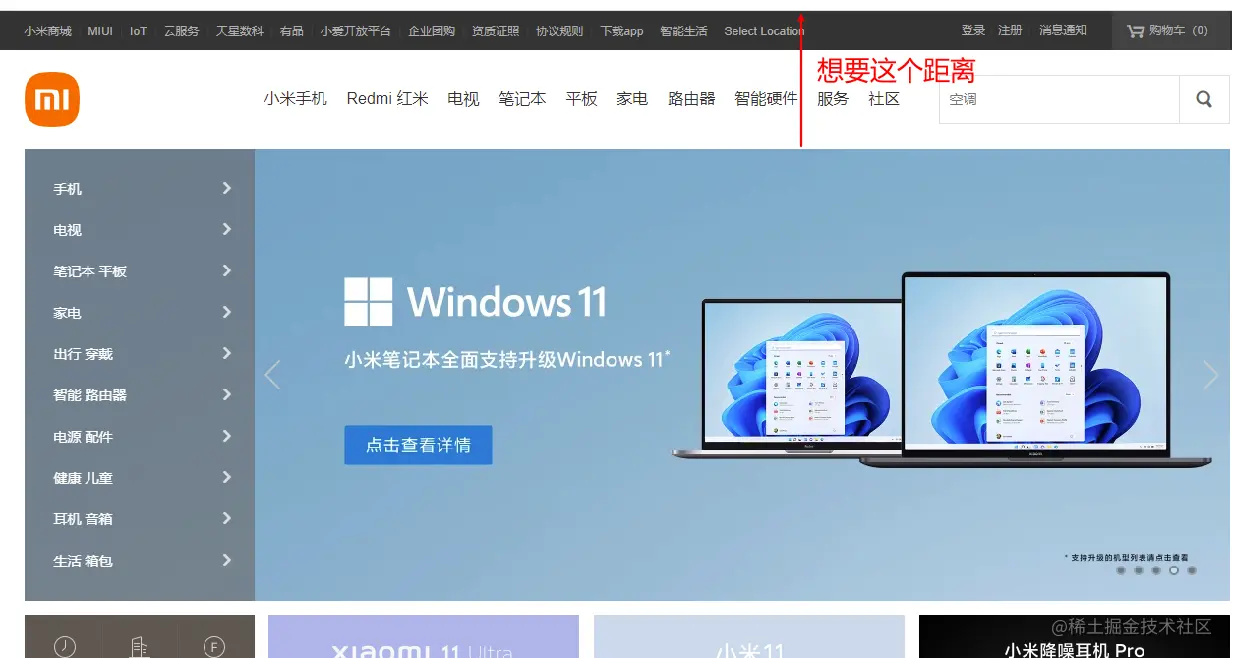Click 企业团购 link in top bar
The height and width of the screenshot is (658, 1233).
(x=431, y=31)
